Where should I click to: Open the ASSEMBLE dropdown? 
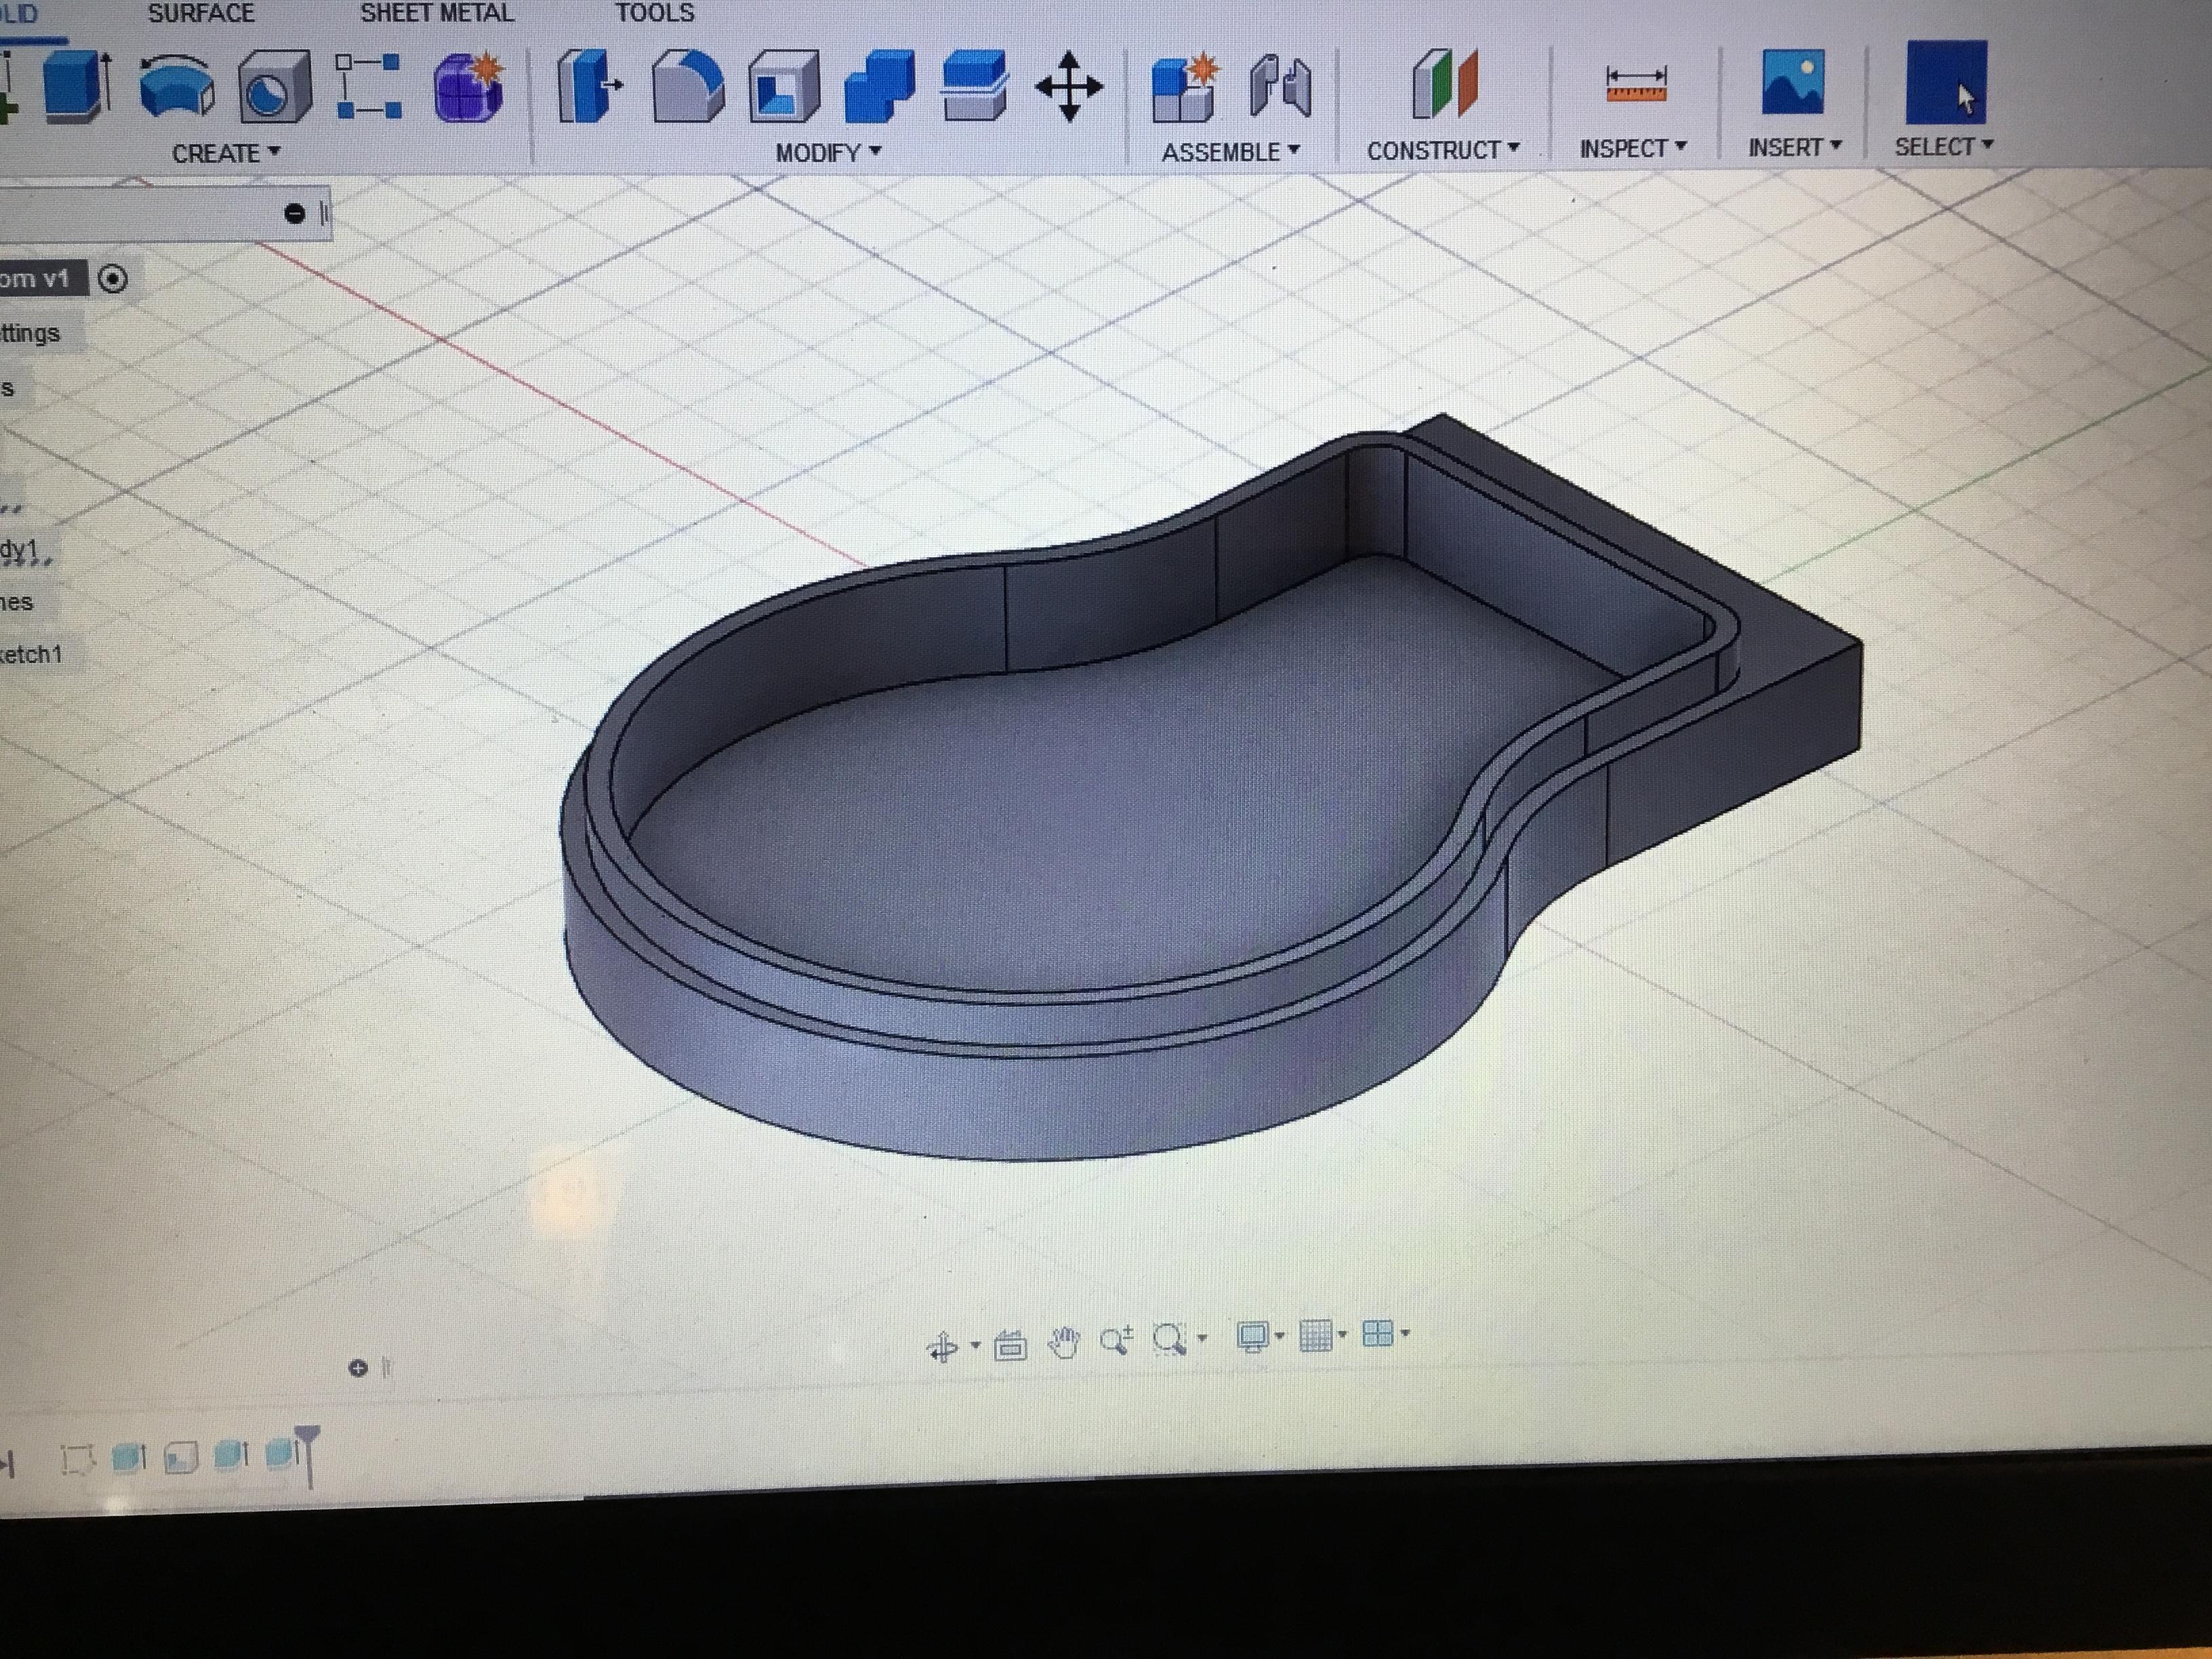point(1230,151)
